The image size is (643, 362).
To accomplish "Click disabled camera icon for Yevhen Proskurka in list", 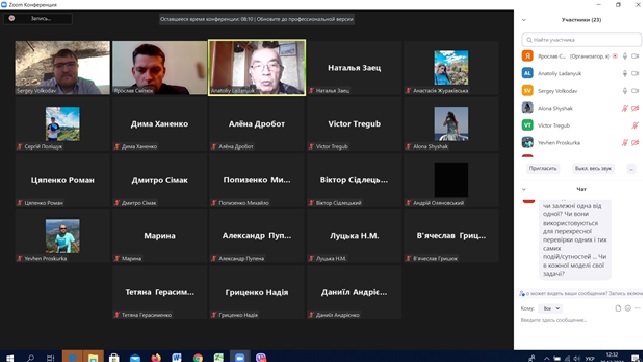I will (635, 143).
